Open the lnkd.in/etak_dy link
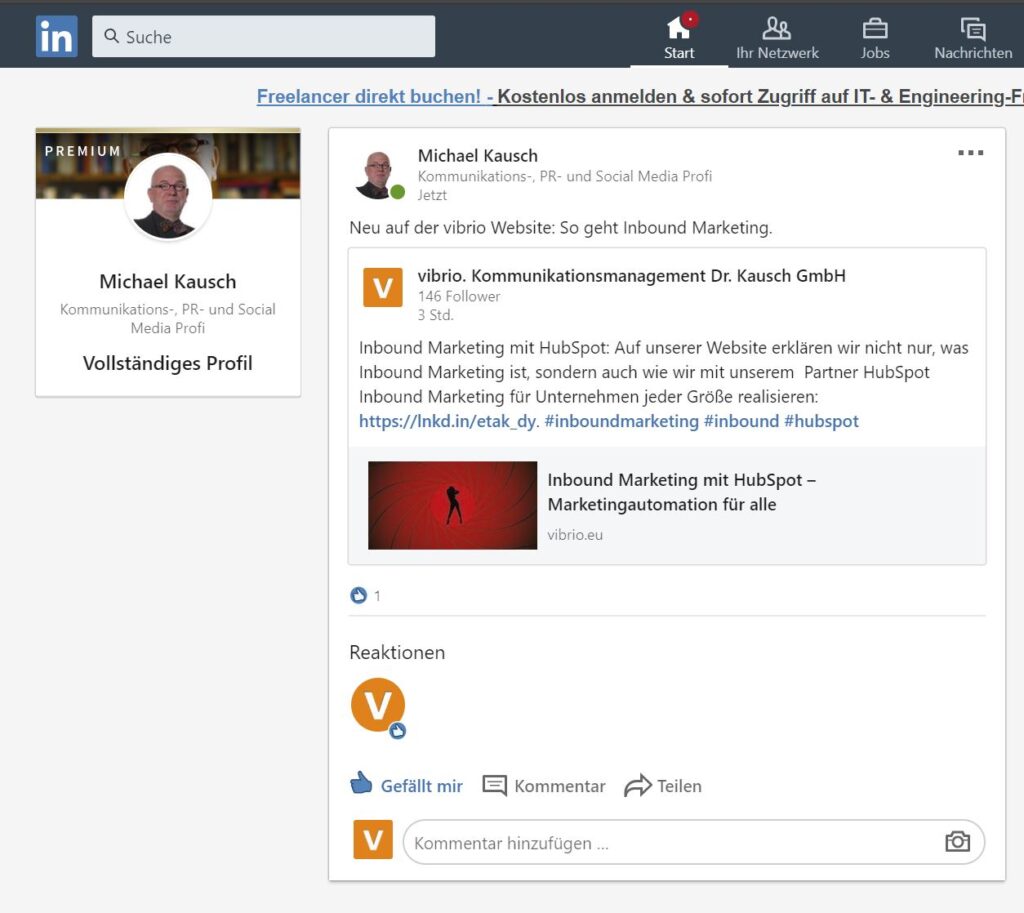1024x913 pixels. (448, 421)
